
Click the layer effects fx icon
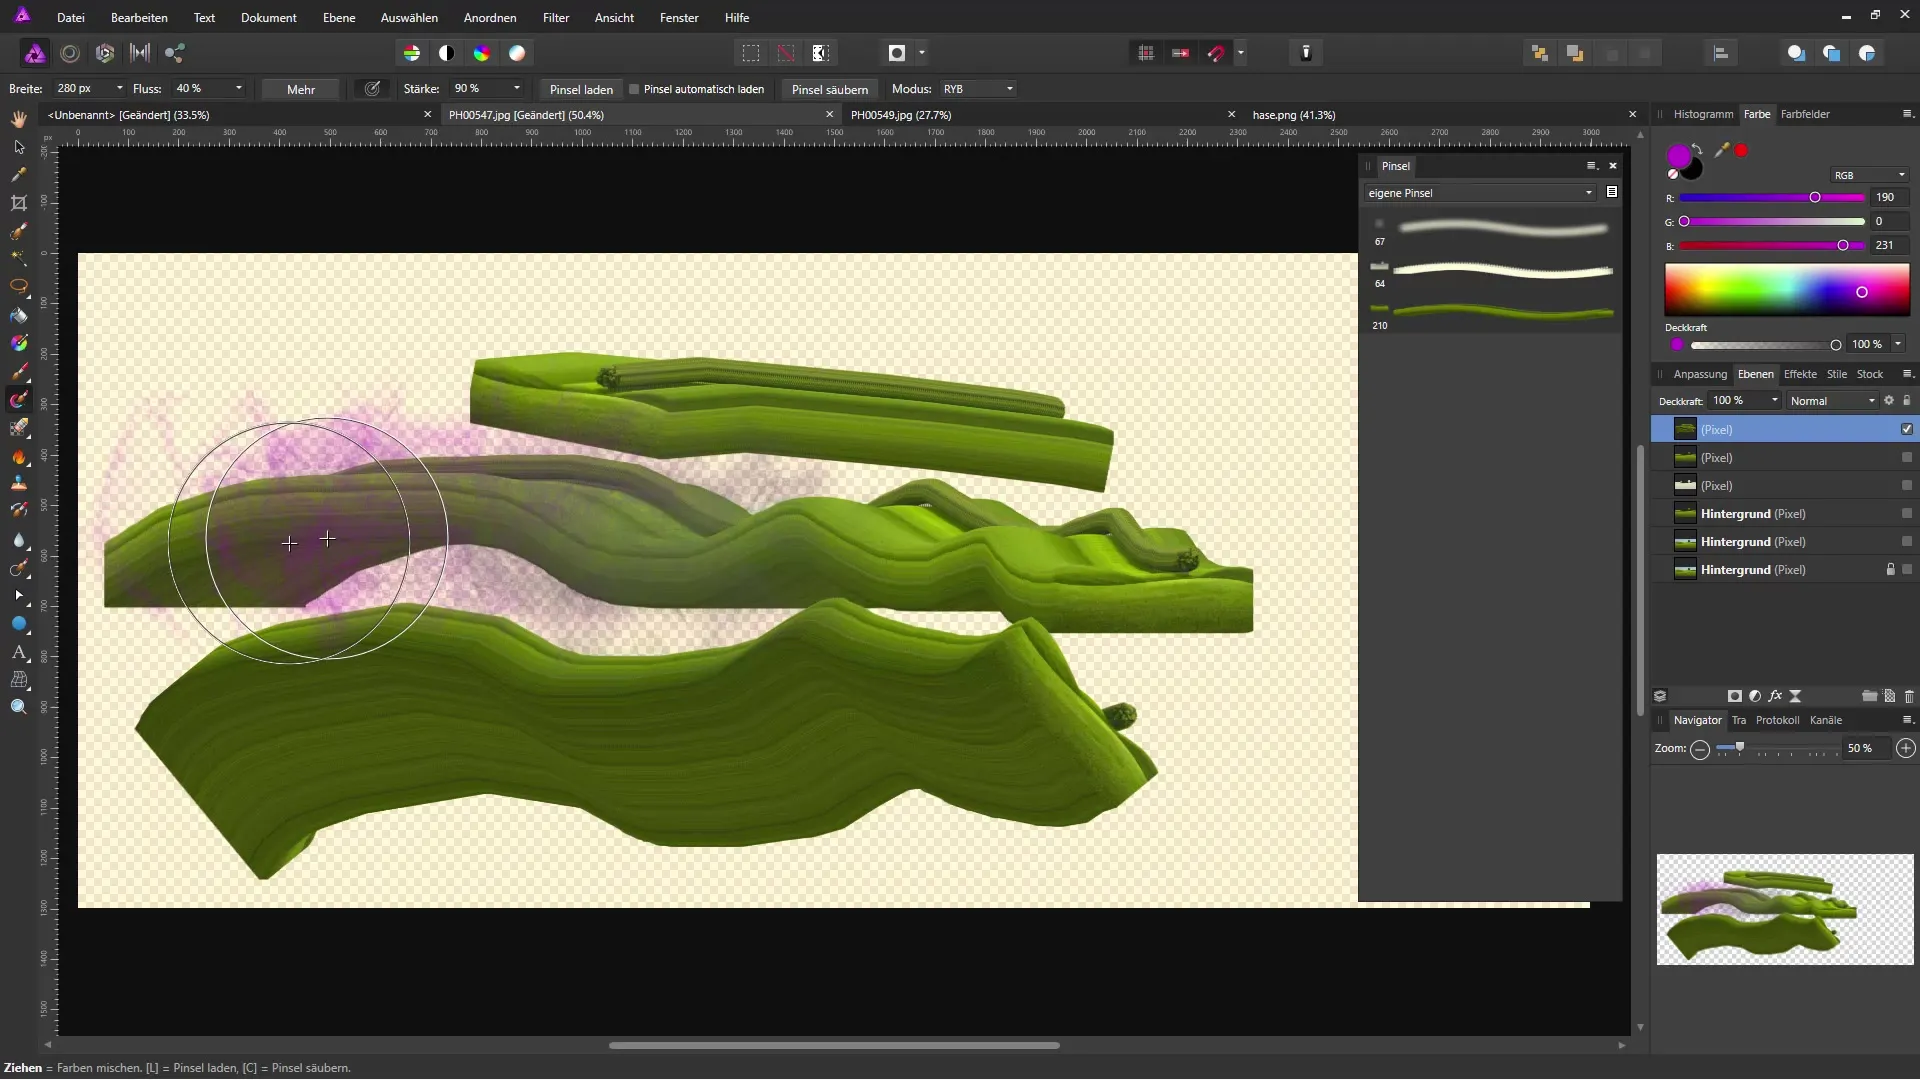pos(1775,696)
